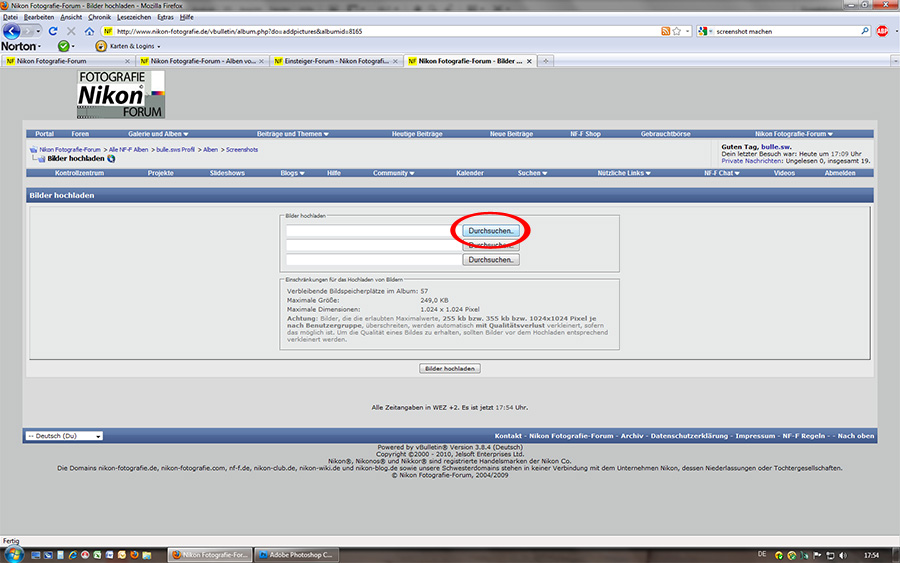This screenshot has height=563, width=900.
Task: Click the RSS feed icon in address bar
Action: (x=665, y=31)
